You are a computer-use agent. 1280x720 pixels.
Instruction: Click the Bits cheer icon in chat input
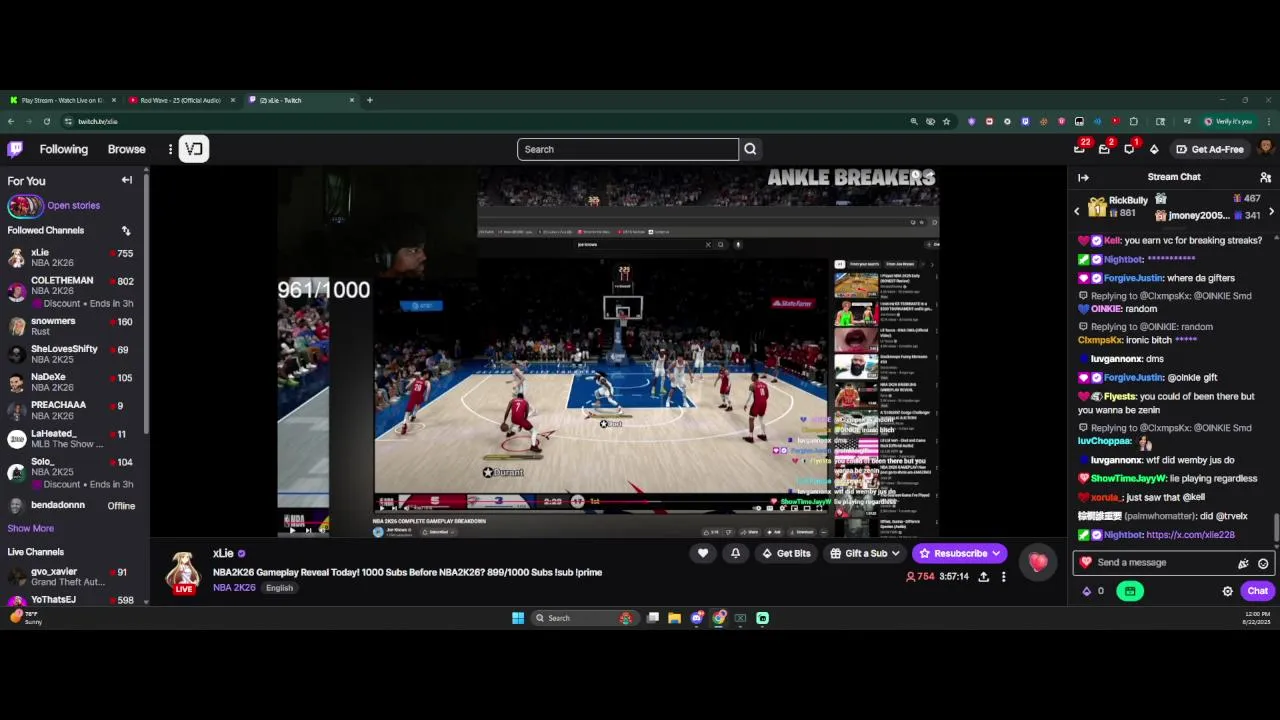pos(1244,563)
